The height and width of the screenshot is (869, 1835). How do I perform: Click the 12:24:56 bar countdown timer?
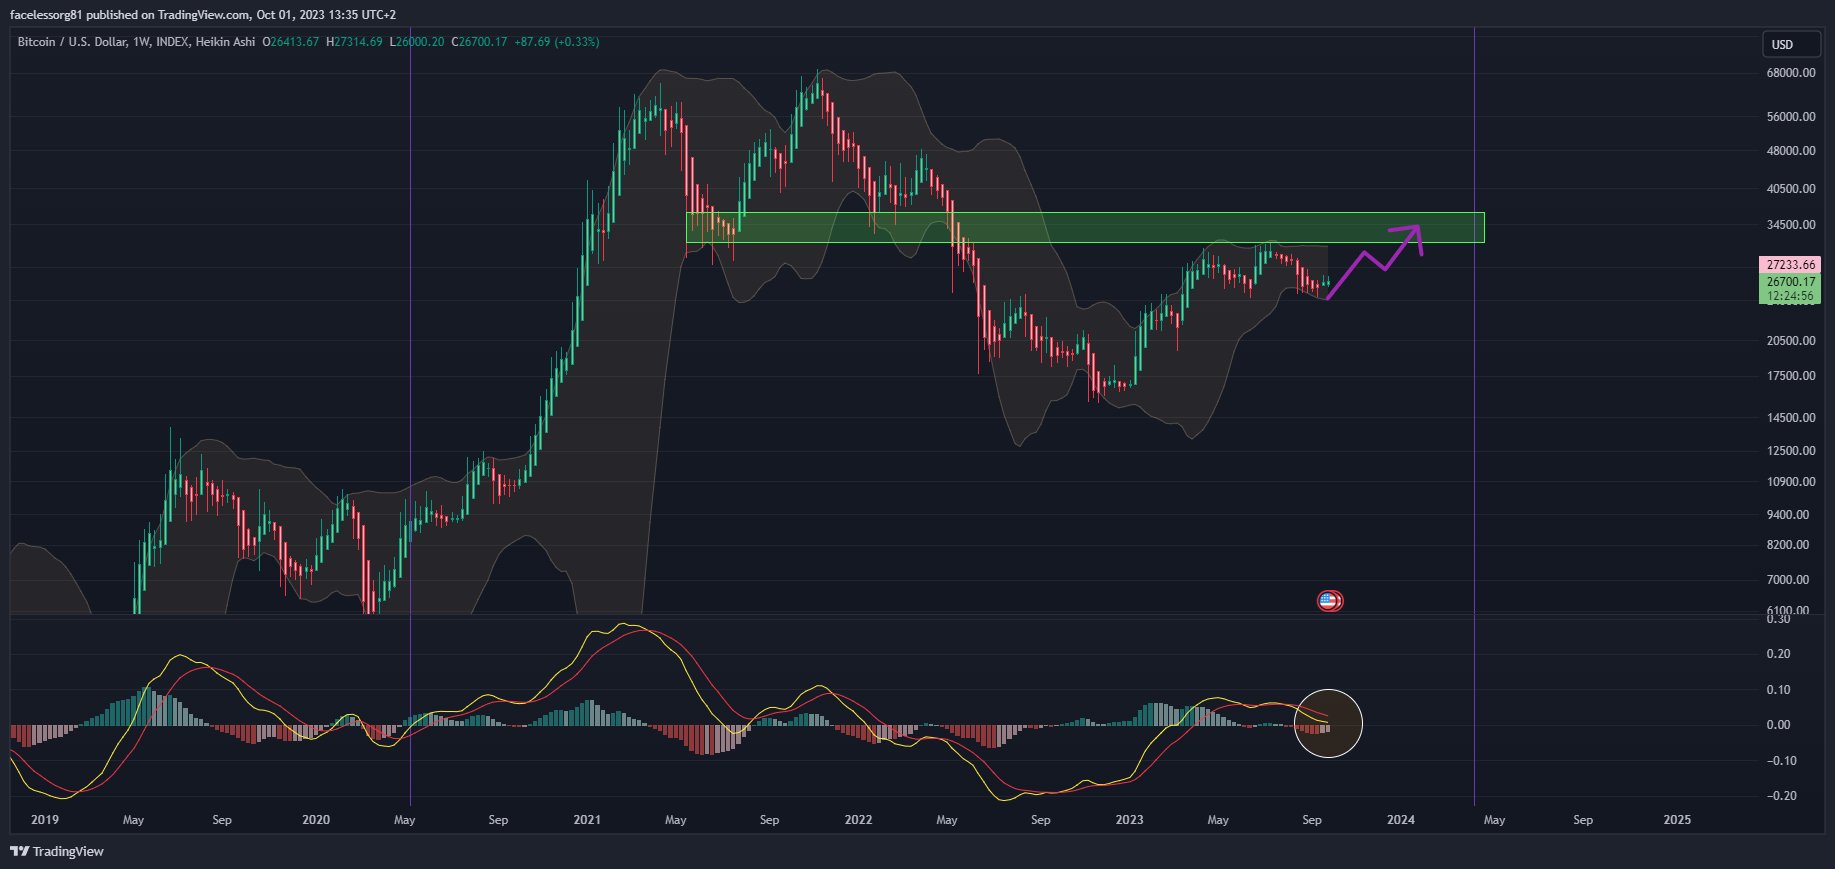tap(1790, 296)
